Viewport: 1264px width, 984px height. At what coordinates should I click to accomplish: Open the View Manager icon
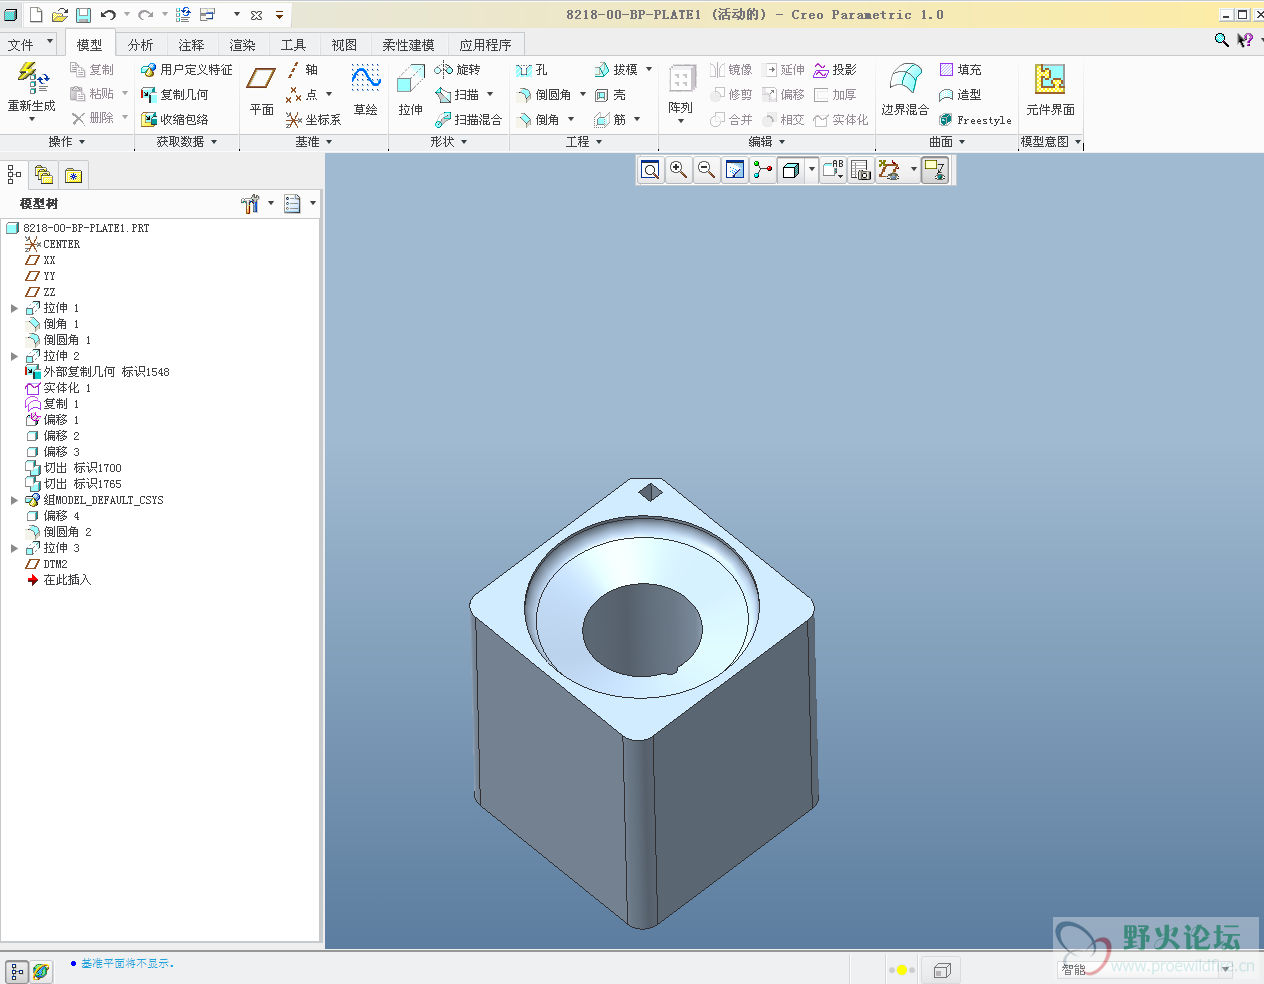tap(861, 170)
